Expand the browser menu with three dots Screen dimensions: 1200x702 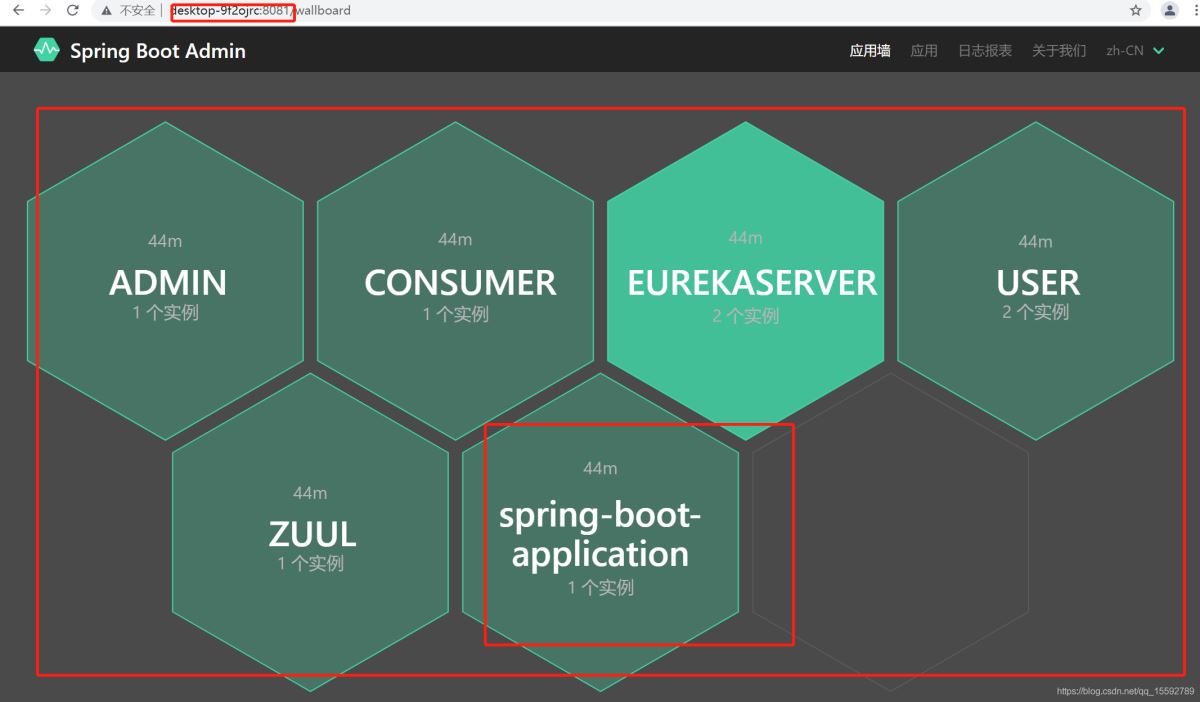(x=1194, y=10)
